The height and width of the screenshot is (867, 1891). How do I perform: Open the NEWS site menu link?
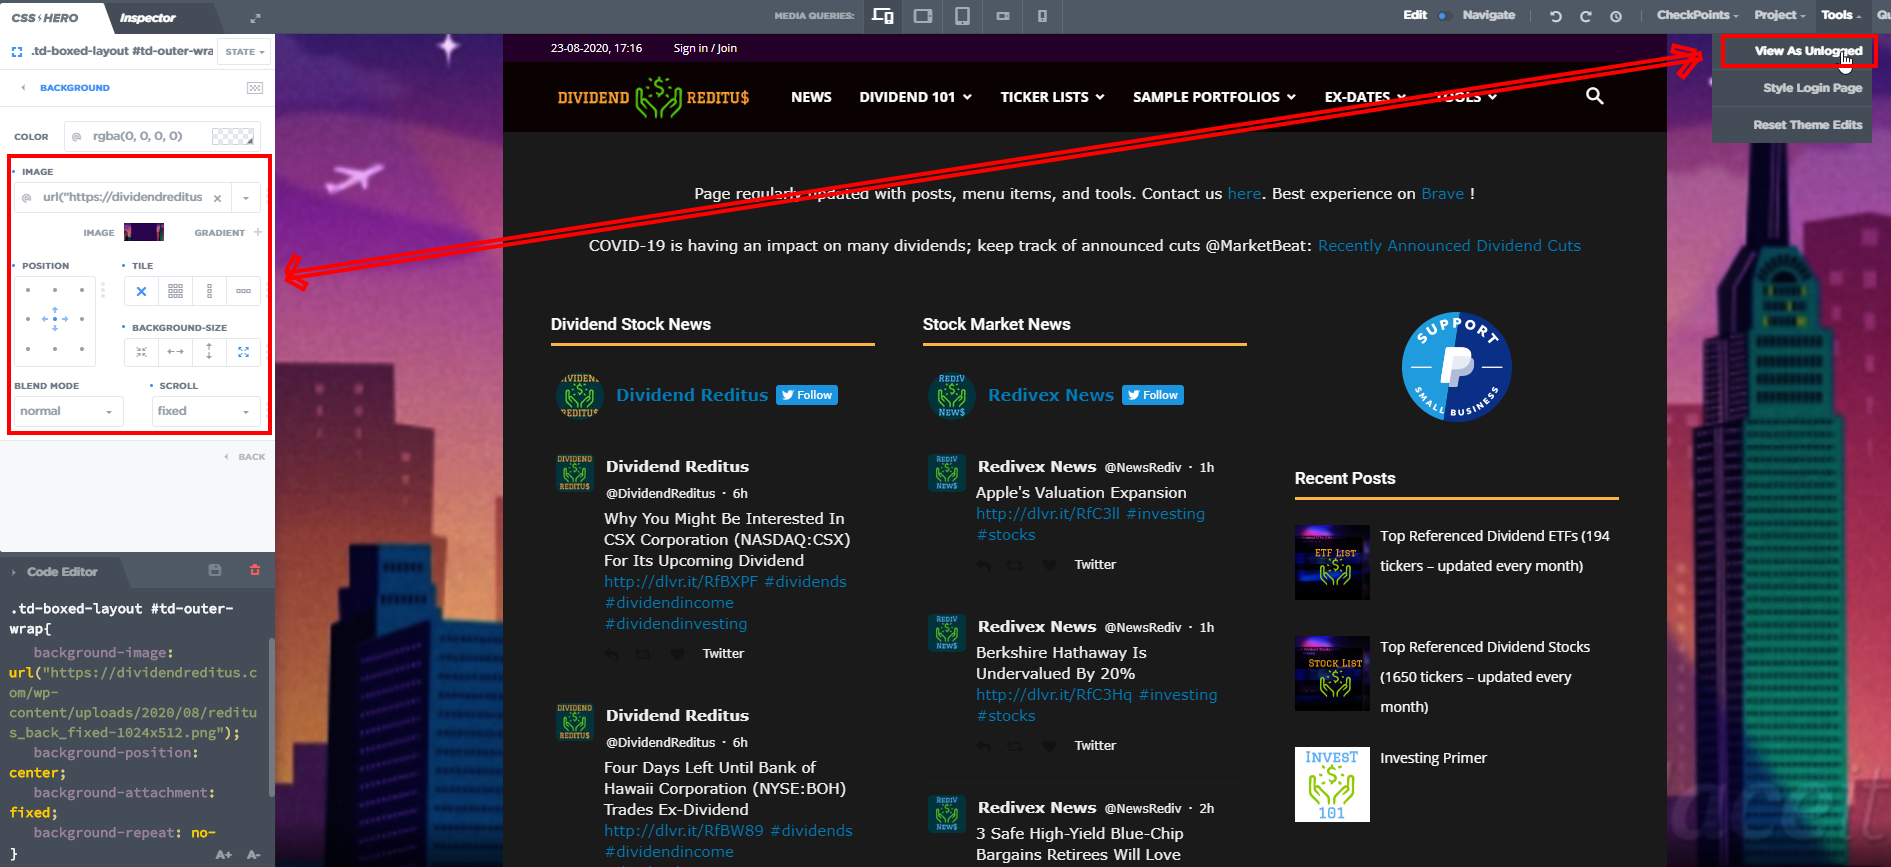811,97
